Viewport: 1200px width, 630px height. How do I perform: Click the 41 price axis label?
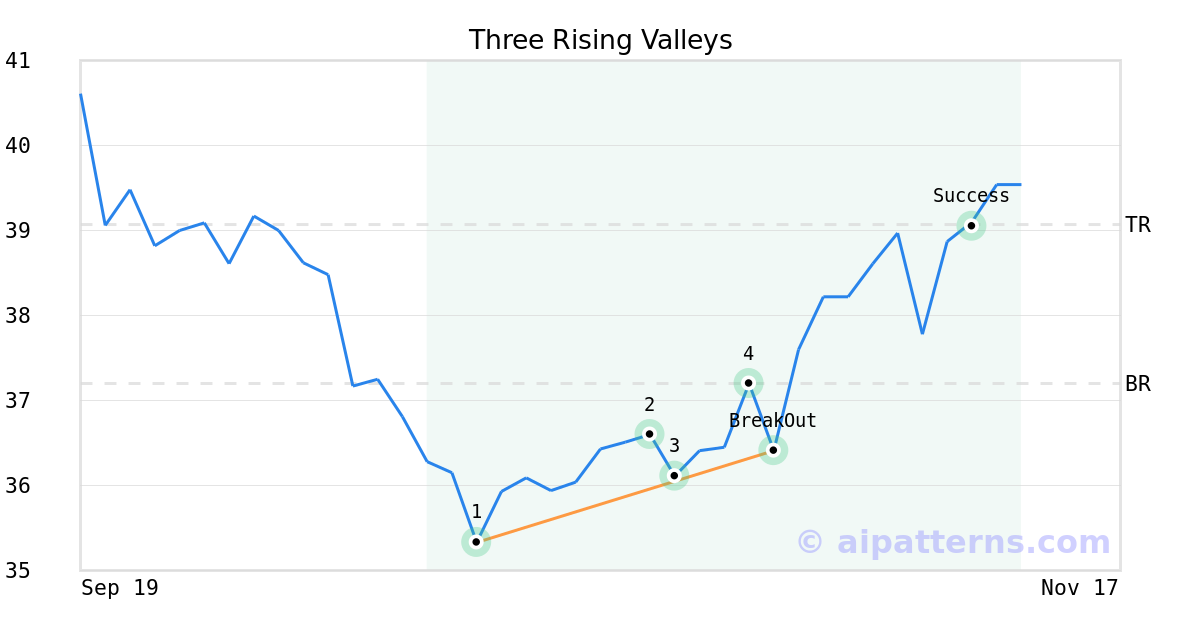(x=18, y=61)
